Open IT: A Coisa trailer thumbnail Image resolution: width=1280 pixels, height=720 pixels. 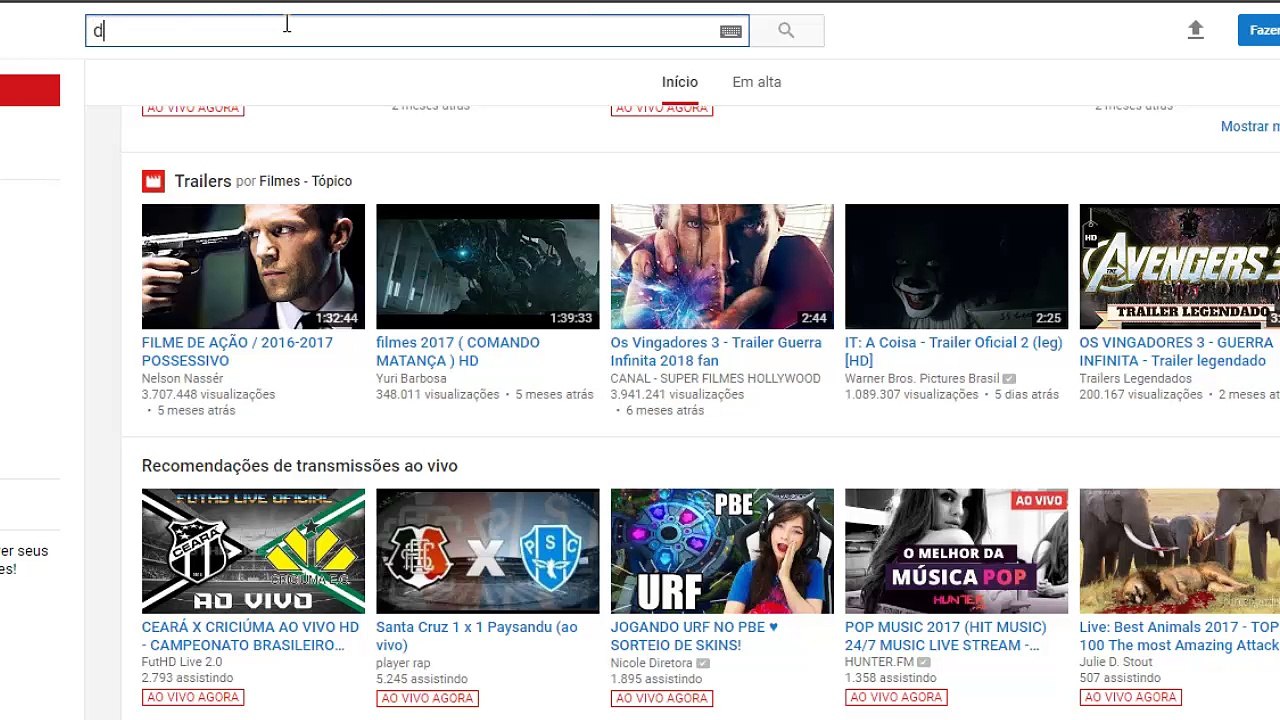point(956,266)
